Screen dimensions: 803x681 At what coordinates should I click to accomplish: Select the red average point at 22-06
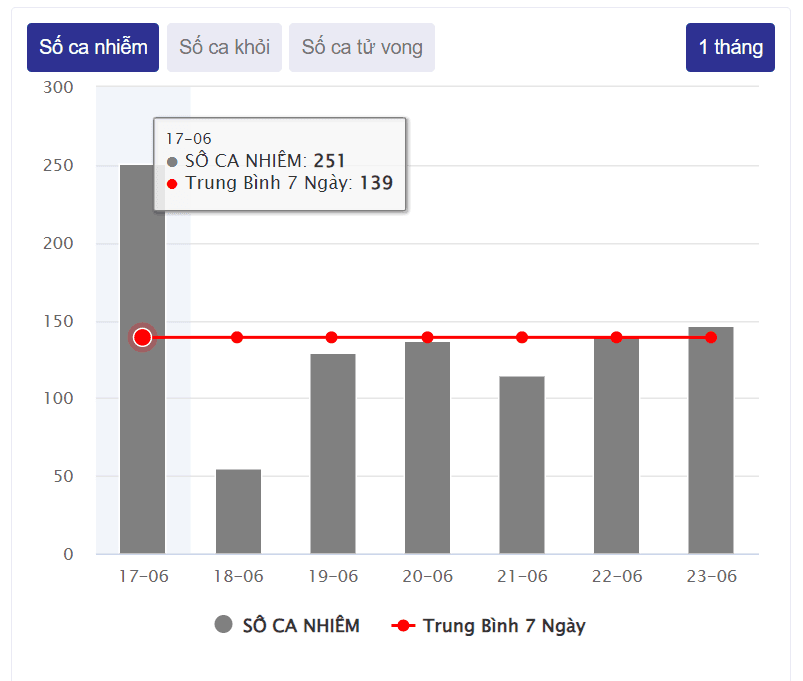coord(616,337)
